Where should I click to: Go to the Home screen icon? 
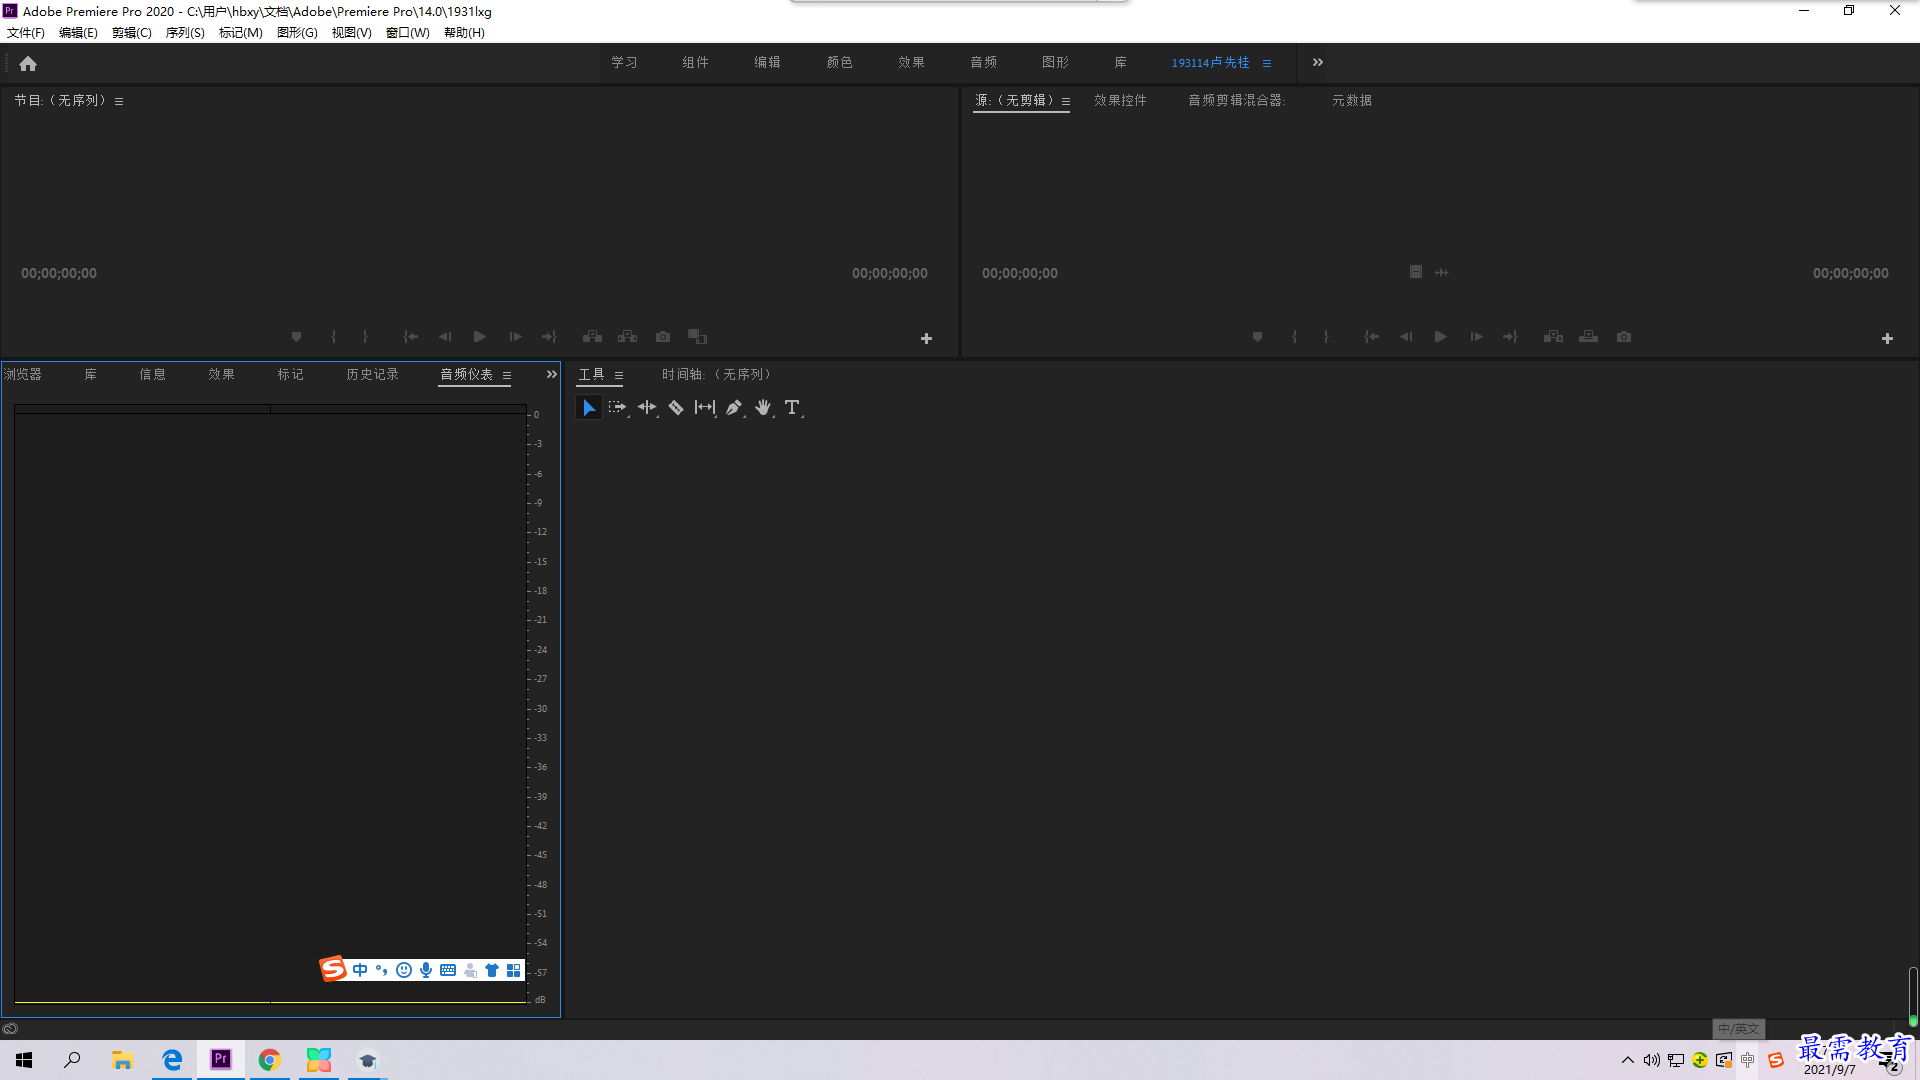click(28, 63)
